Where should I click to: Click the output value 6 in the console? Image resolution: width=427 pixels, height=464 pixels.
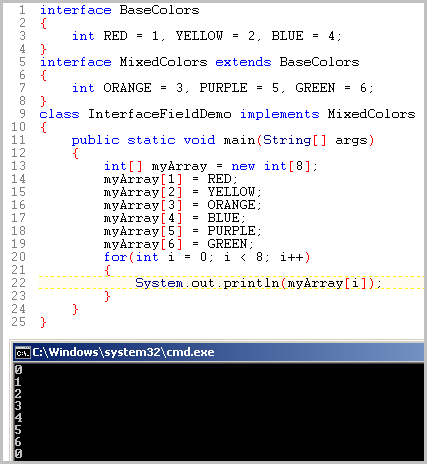(x=18, y=442)
